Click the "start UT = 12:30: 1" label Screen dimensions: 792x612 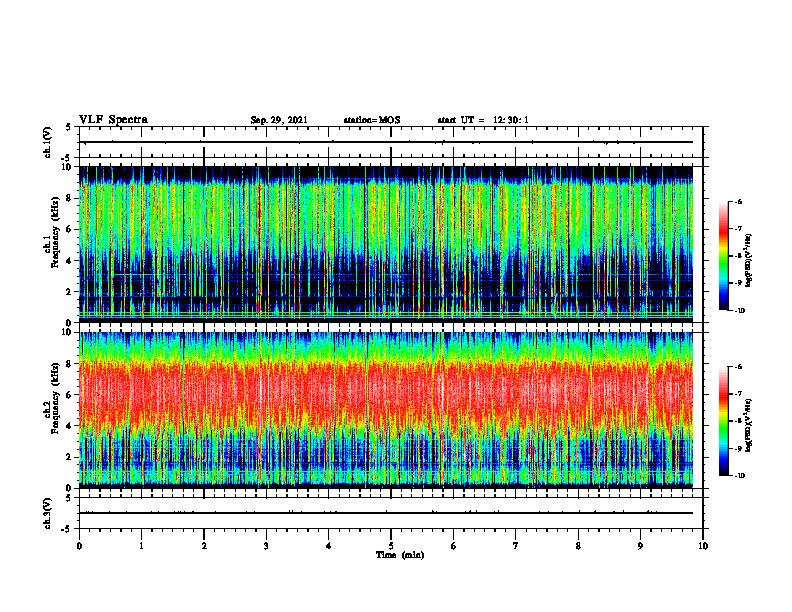point(483,120)
